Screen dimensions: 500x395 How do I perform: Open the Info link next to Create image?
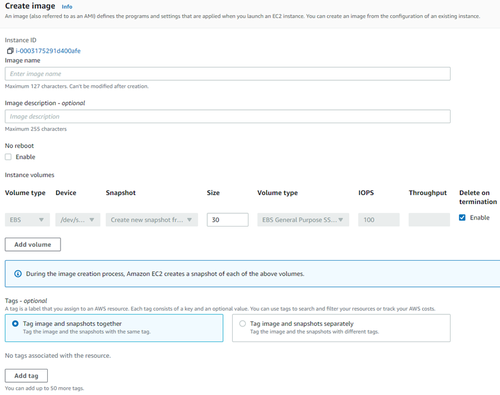pos(67,7)
